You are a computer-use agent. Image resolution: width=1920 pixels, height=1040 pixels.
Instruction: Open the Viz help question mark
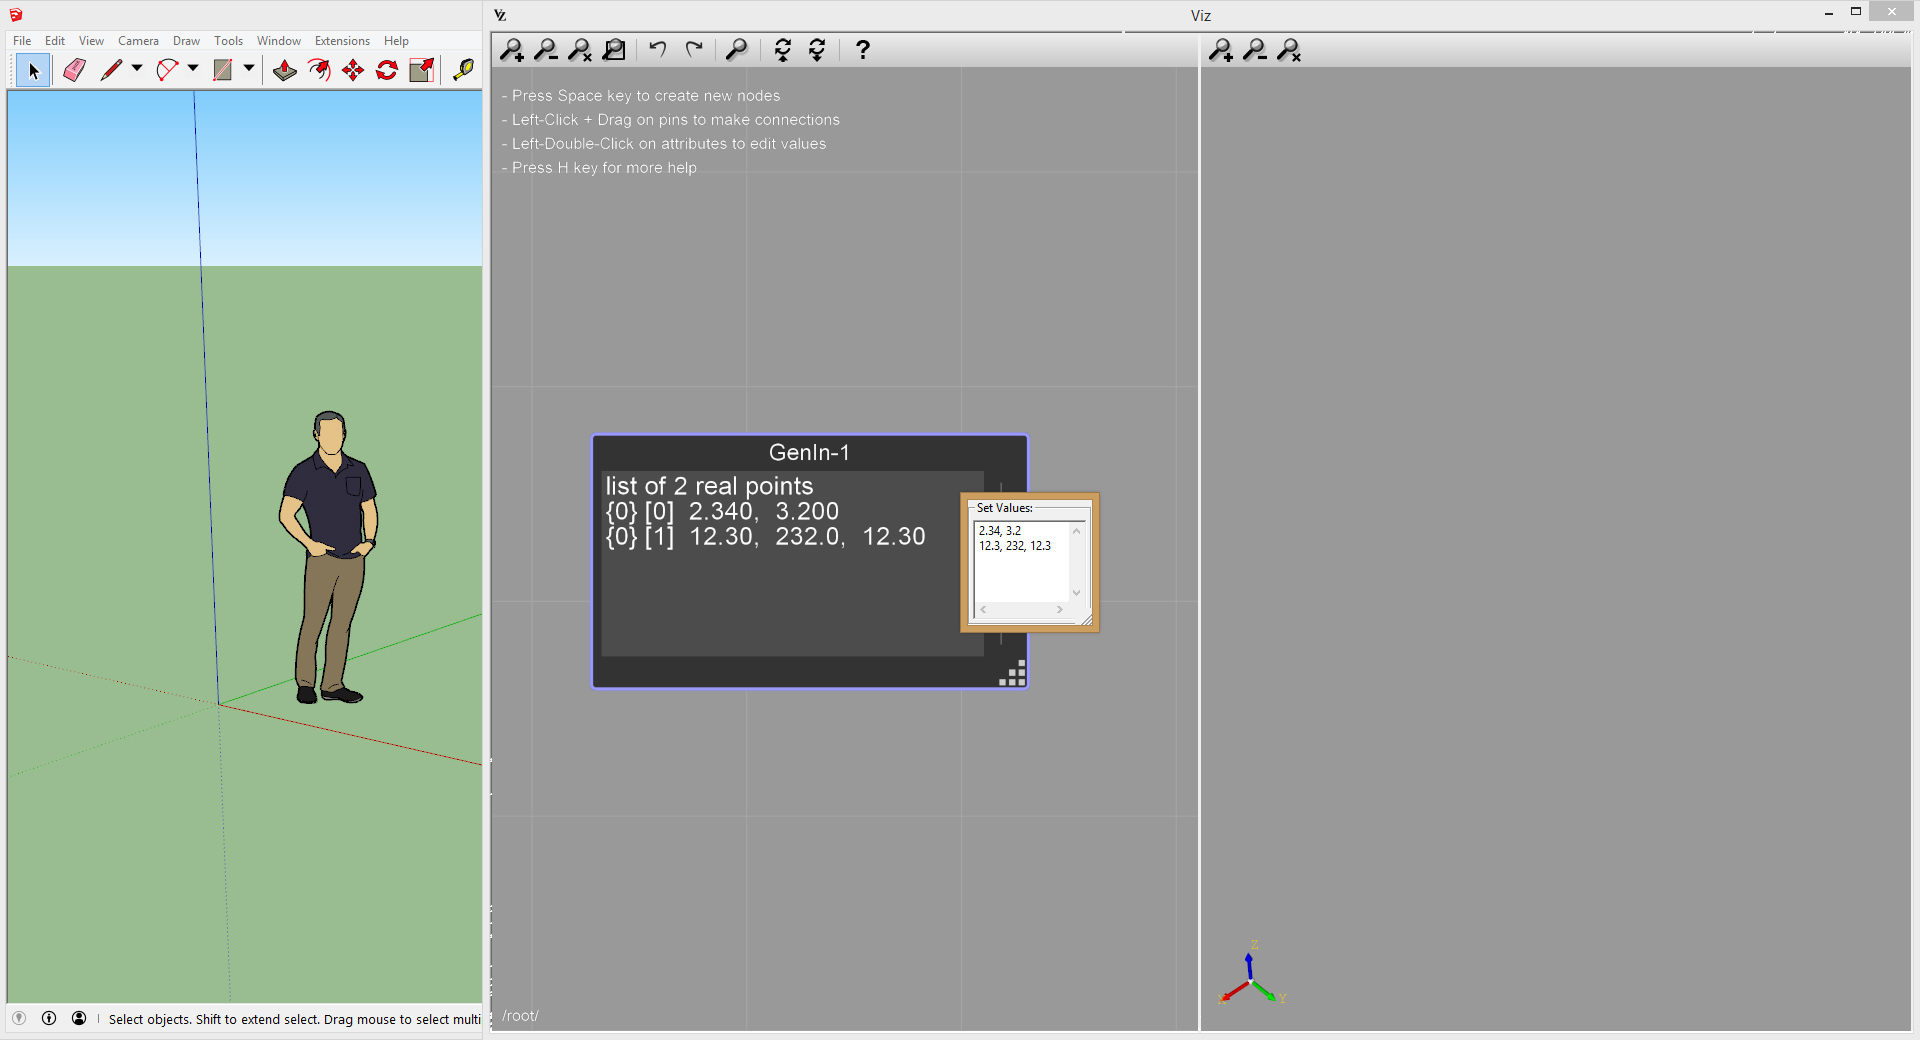click(x=862, y=50)
